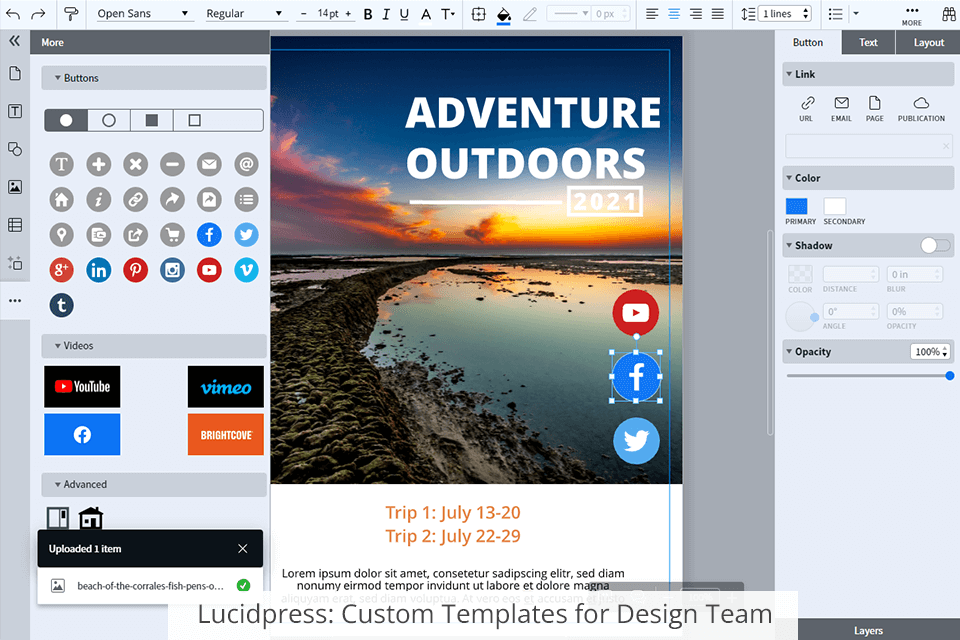Click the redo arrow in the toolbar
The height and width of the screenshot is (640, 960).
[38, 14]
